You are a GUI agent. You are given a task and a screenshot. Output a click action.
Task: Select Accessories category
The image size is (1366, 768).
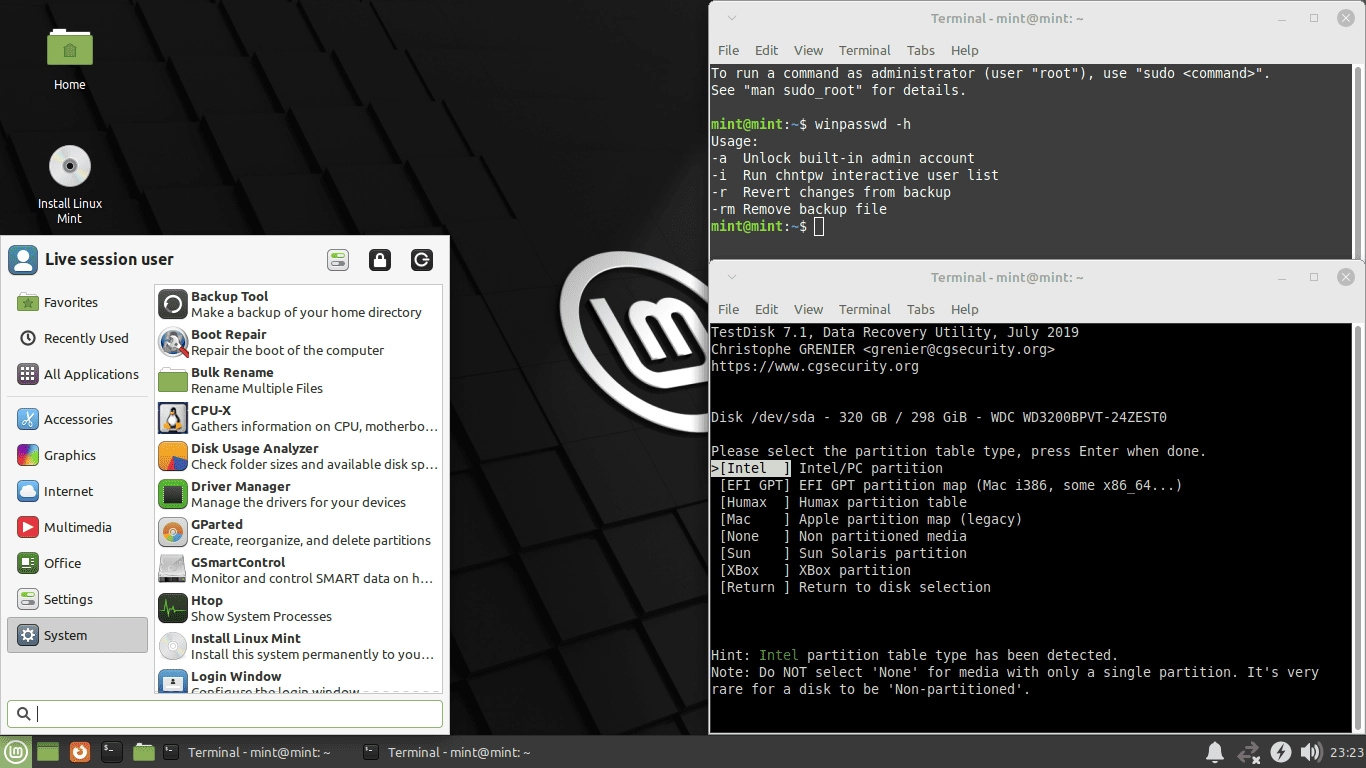pos(78,419)
